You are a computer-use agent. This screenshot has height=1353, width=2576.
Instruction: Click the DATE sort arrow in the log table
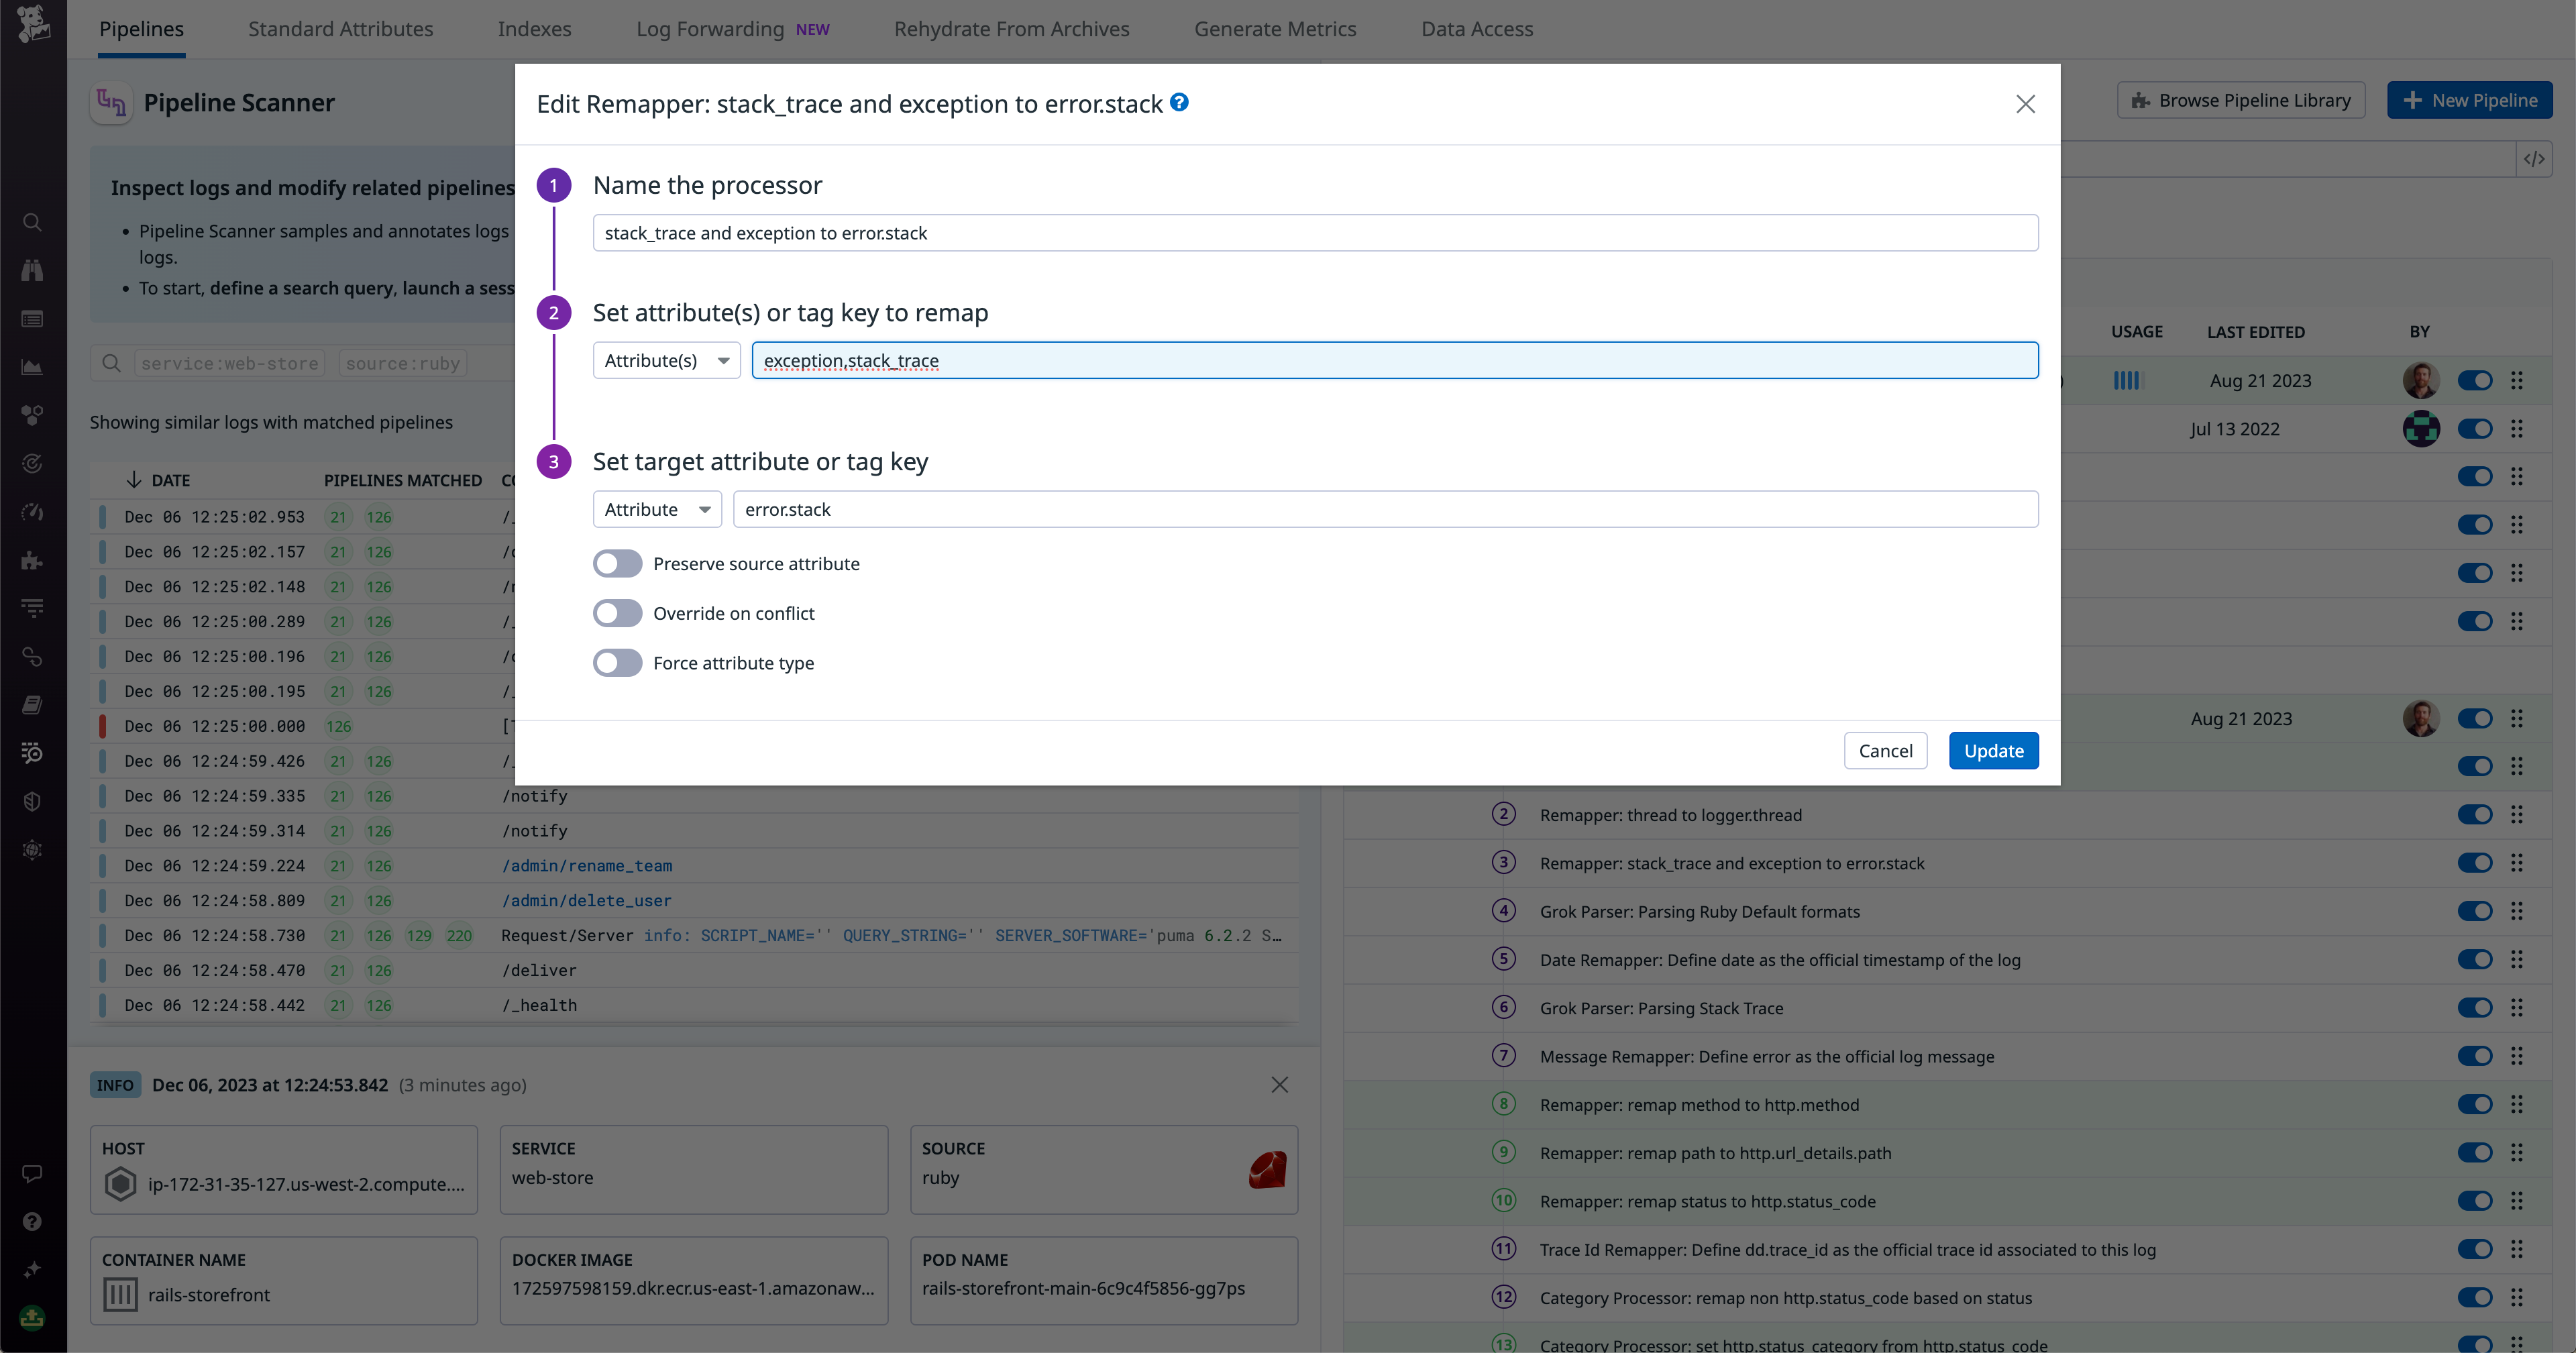pos(135,479)
